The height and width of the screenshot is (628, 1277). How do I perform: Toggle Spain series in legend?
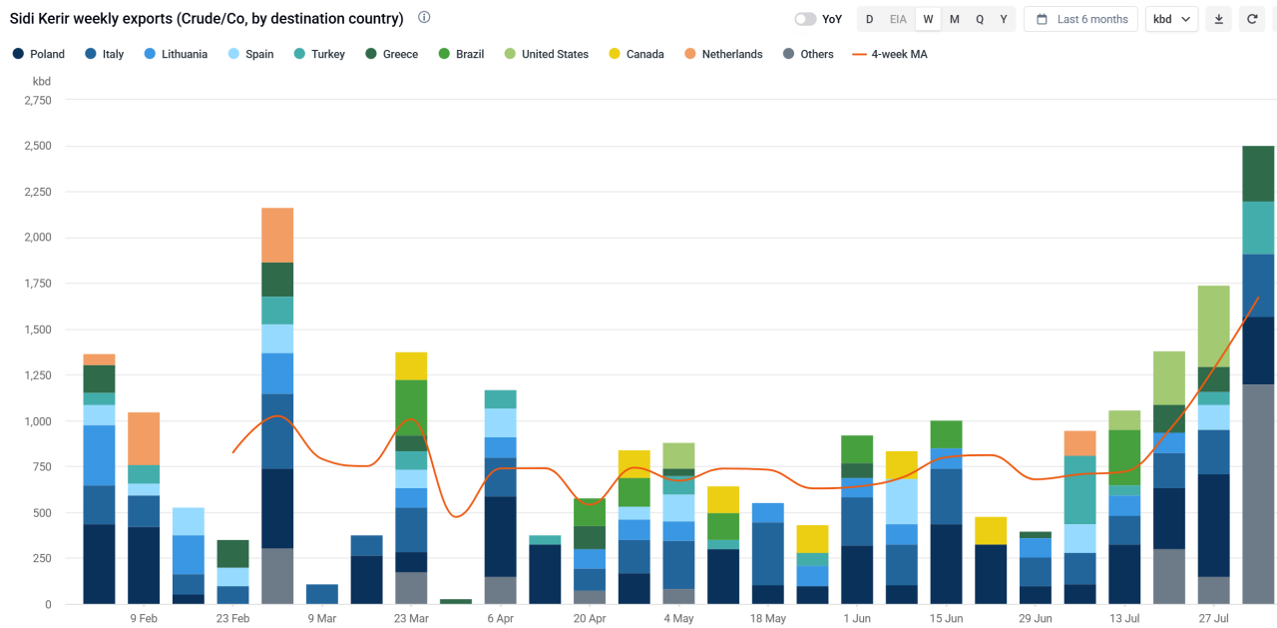click(250, 54)
